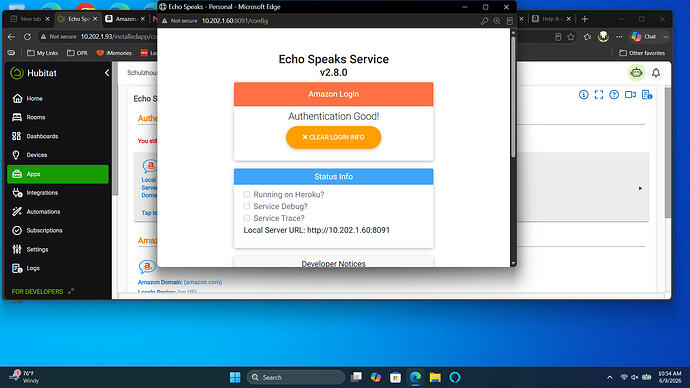Collapse the Hubitat sidebar chevron
Screen dimensions: 690x388
pyautogui.click(x=107, y=73)
